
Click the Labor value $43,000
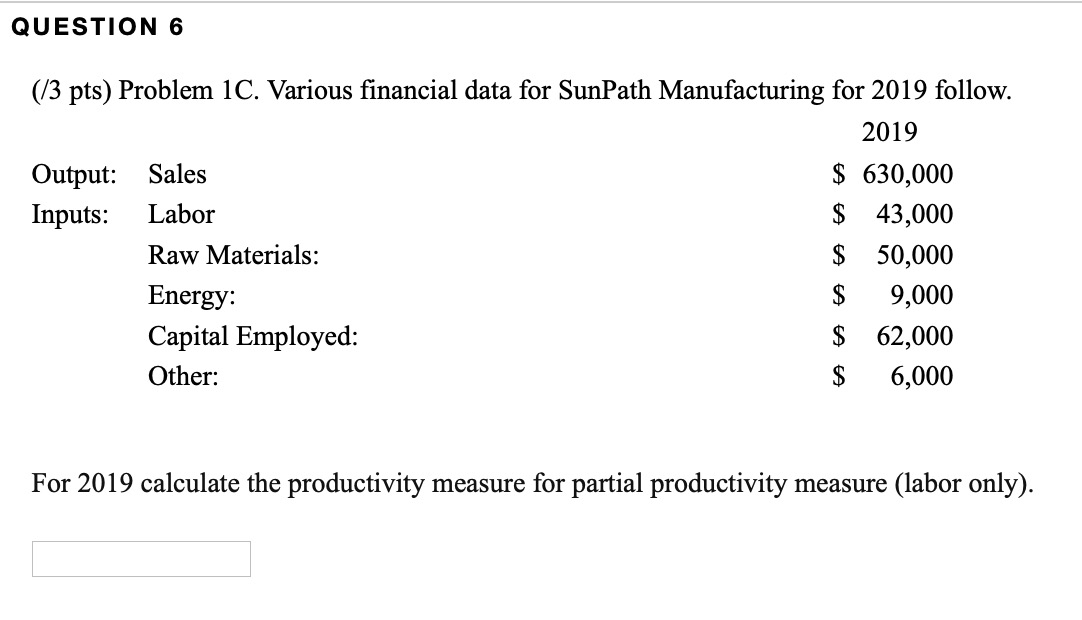(900, 213)
